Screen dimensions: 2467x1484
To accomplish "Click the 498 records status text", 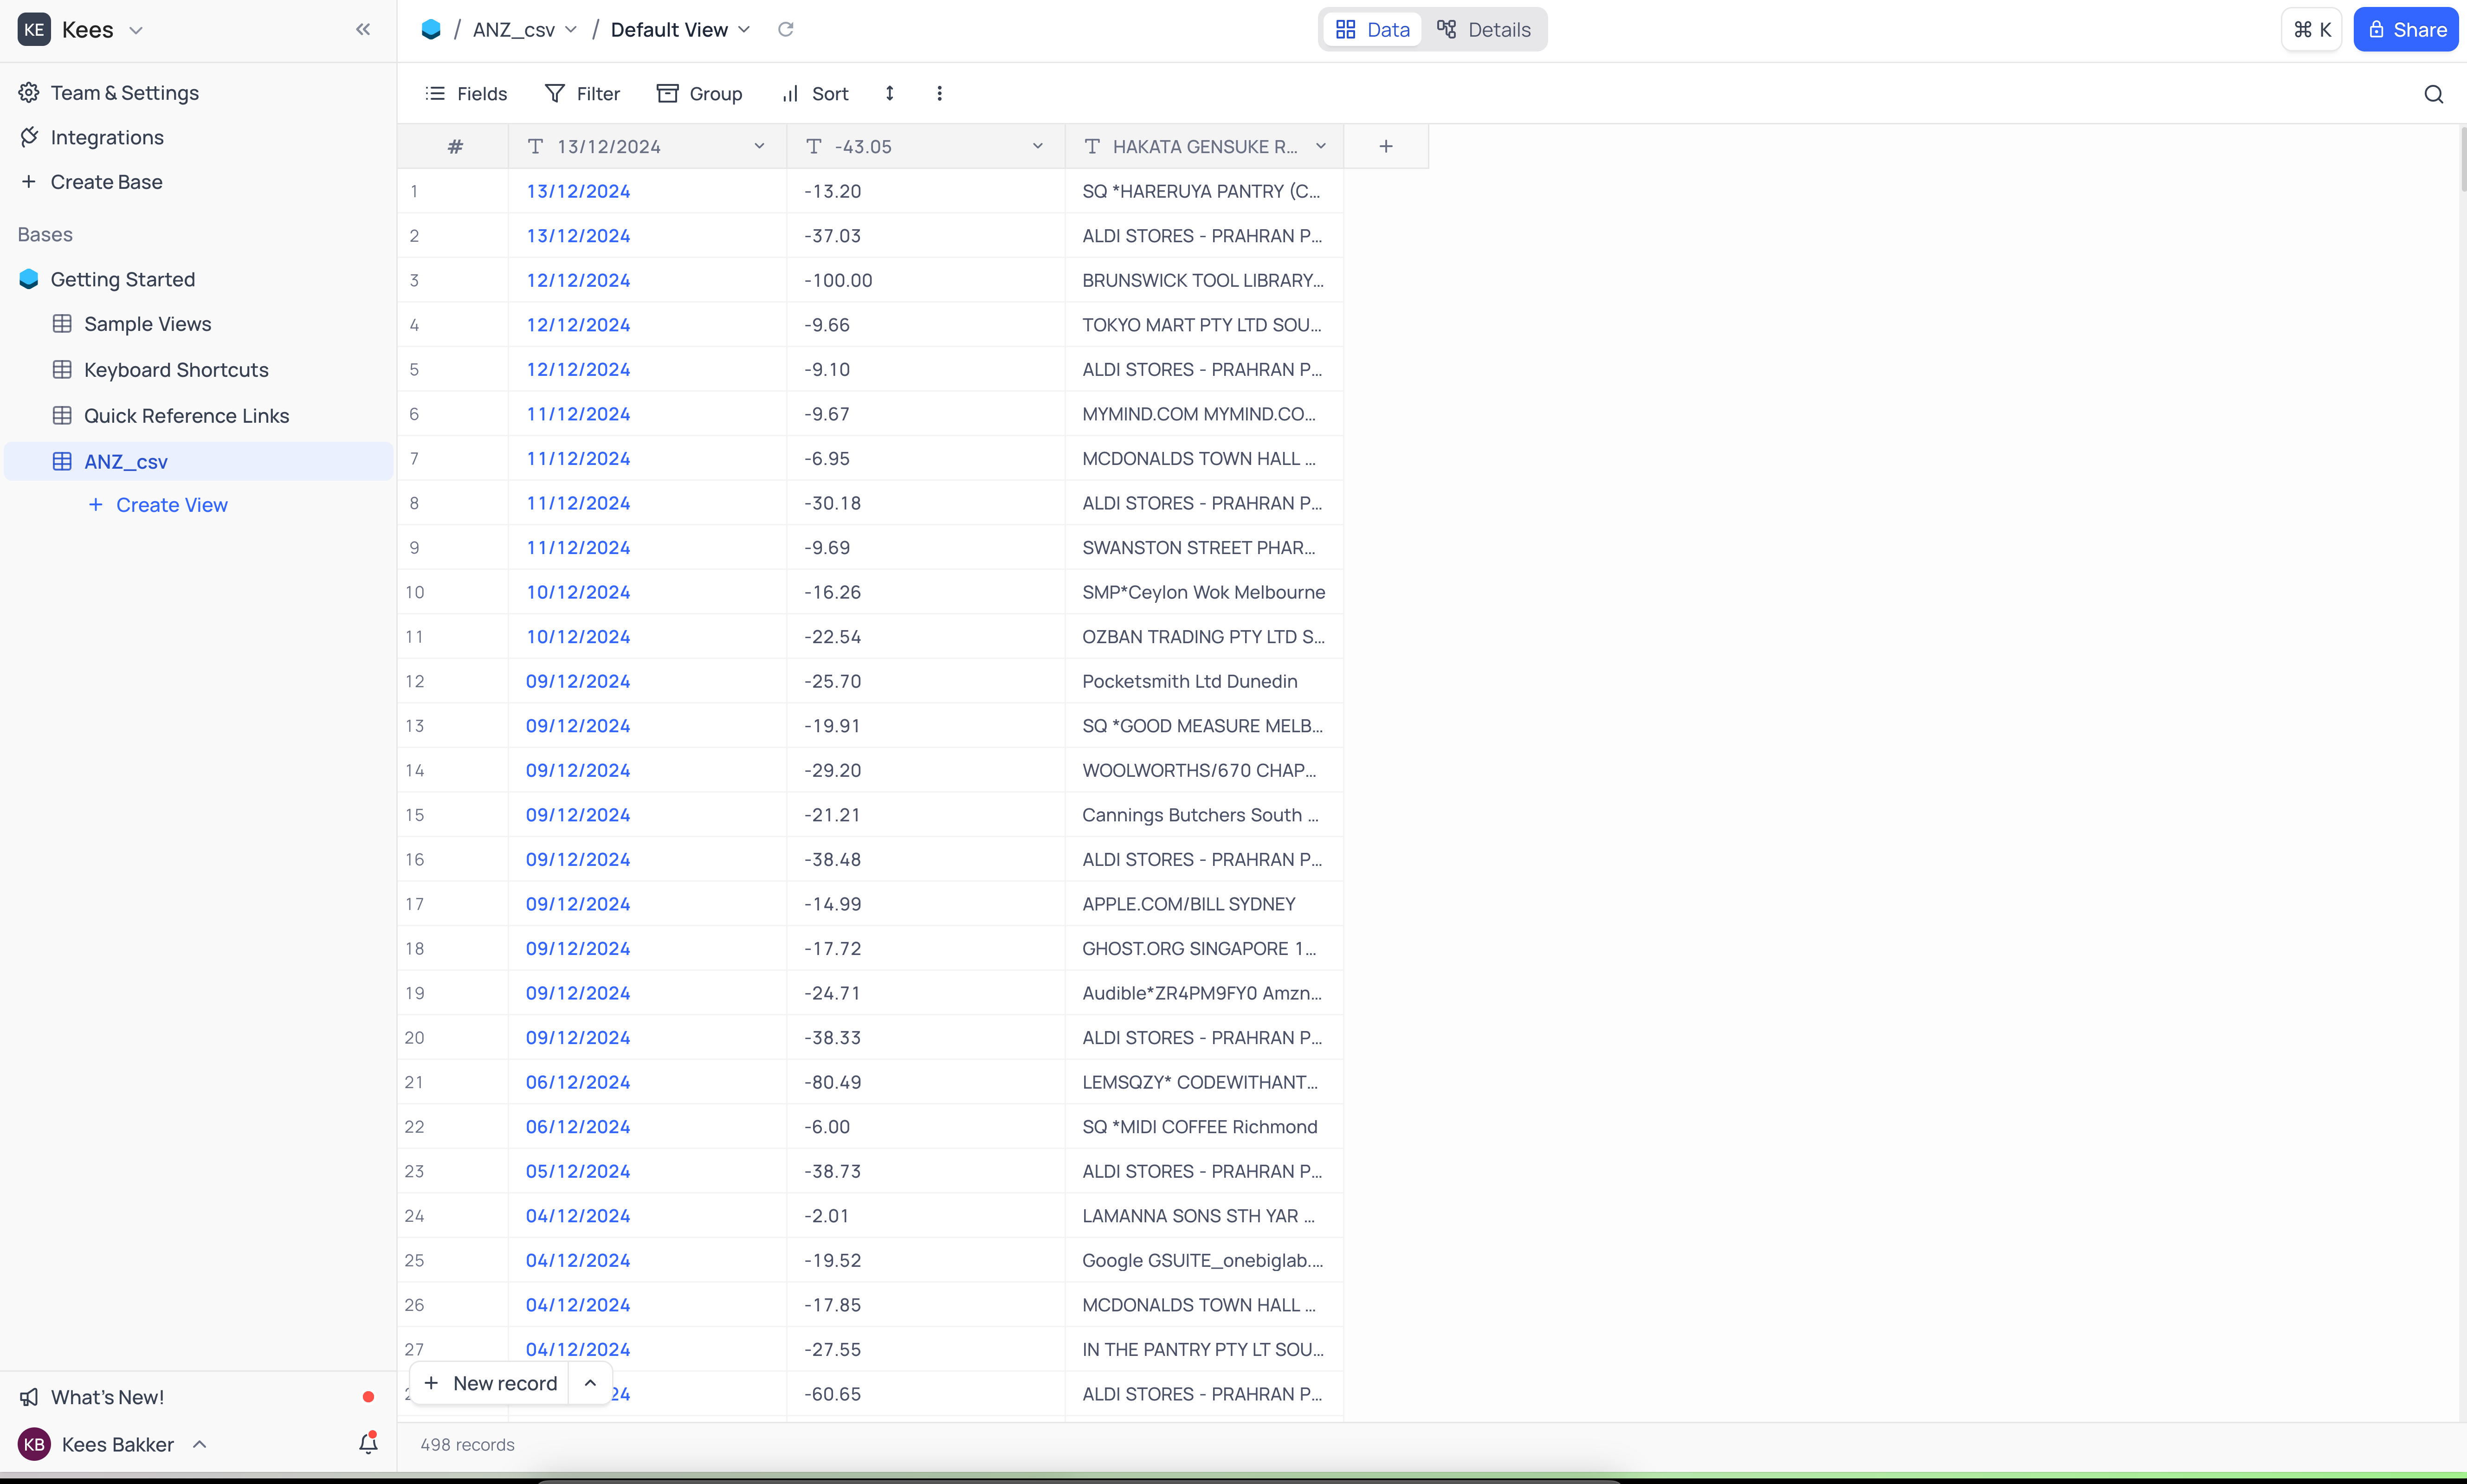I will click(467, 1445).
